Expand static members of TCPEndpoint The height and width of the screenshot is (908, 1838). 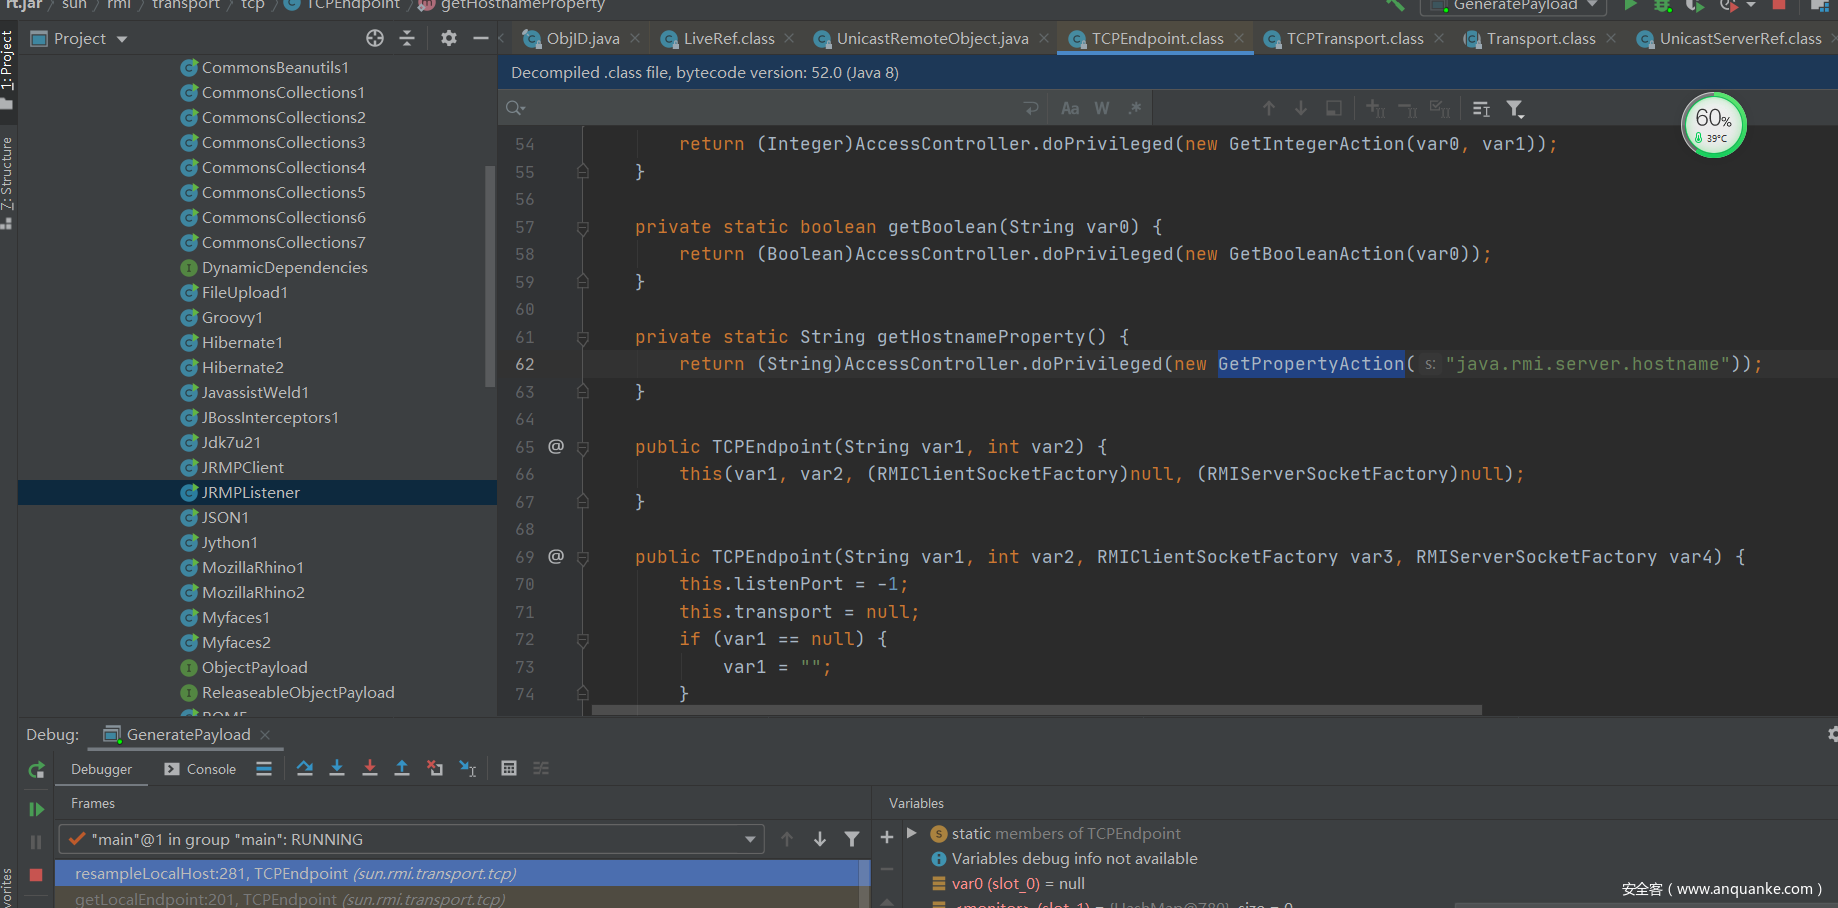tap(912, 833)
